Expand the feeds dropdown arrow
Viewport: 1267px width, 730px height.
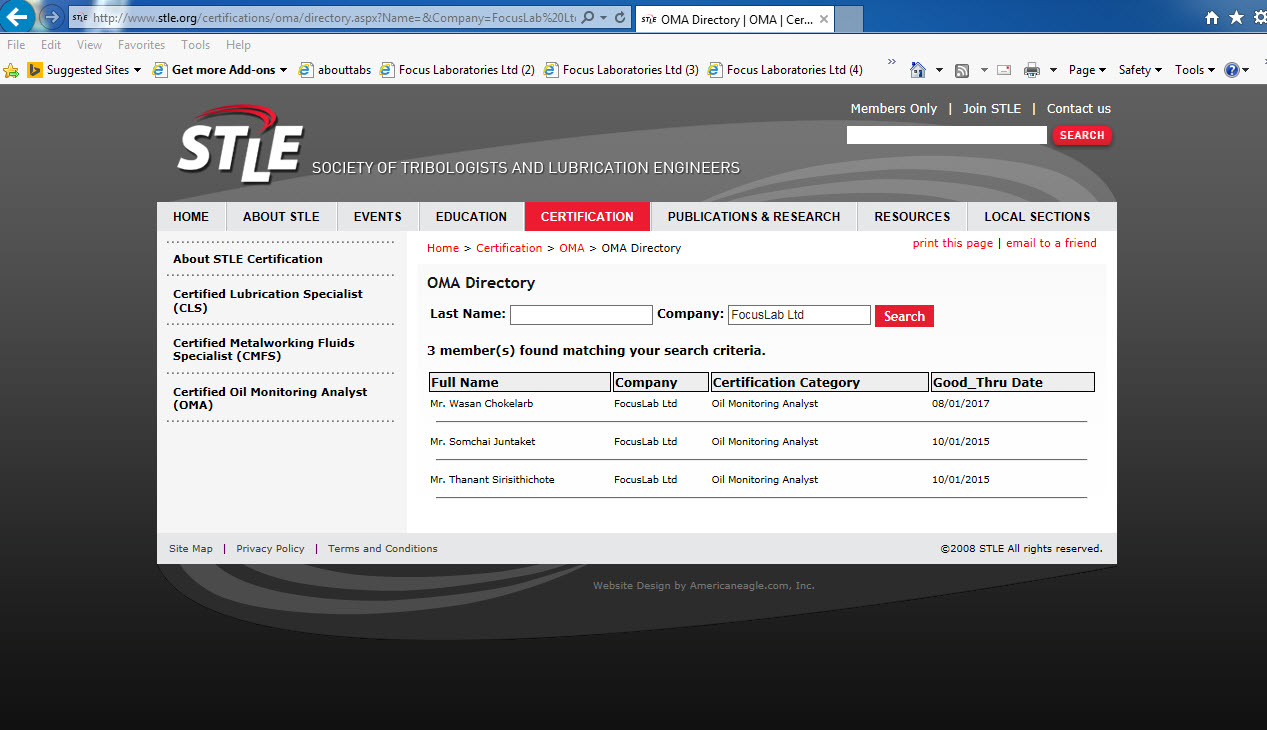pos(984,70)
